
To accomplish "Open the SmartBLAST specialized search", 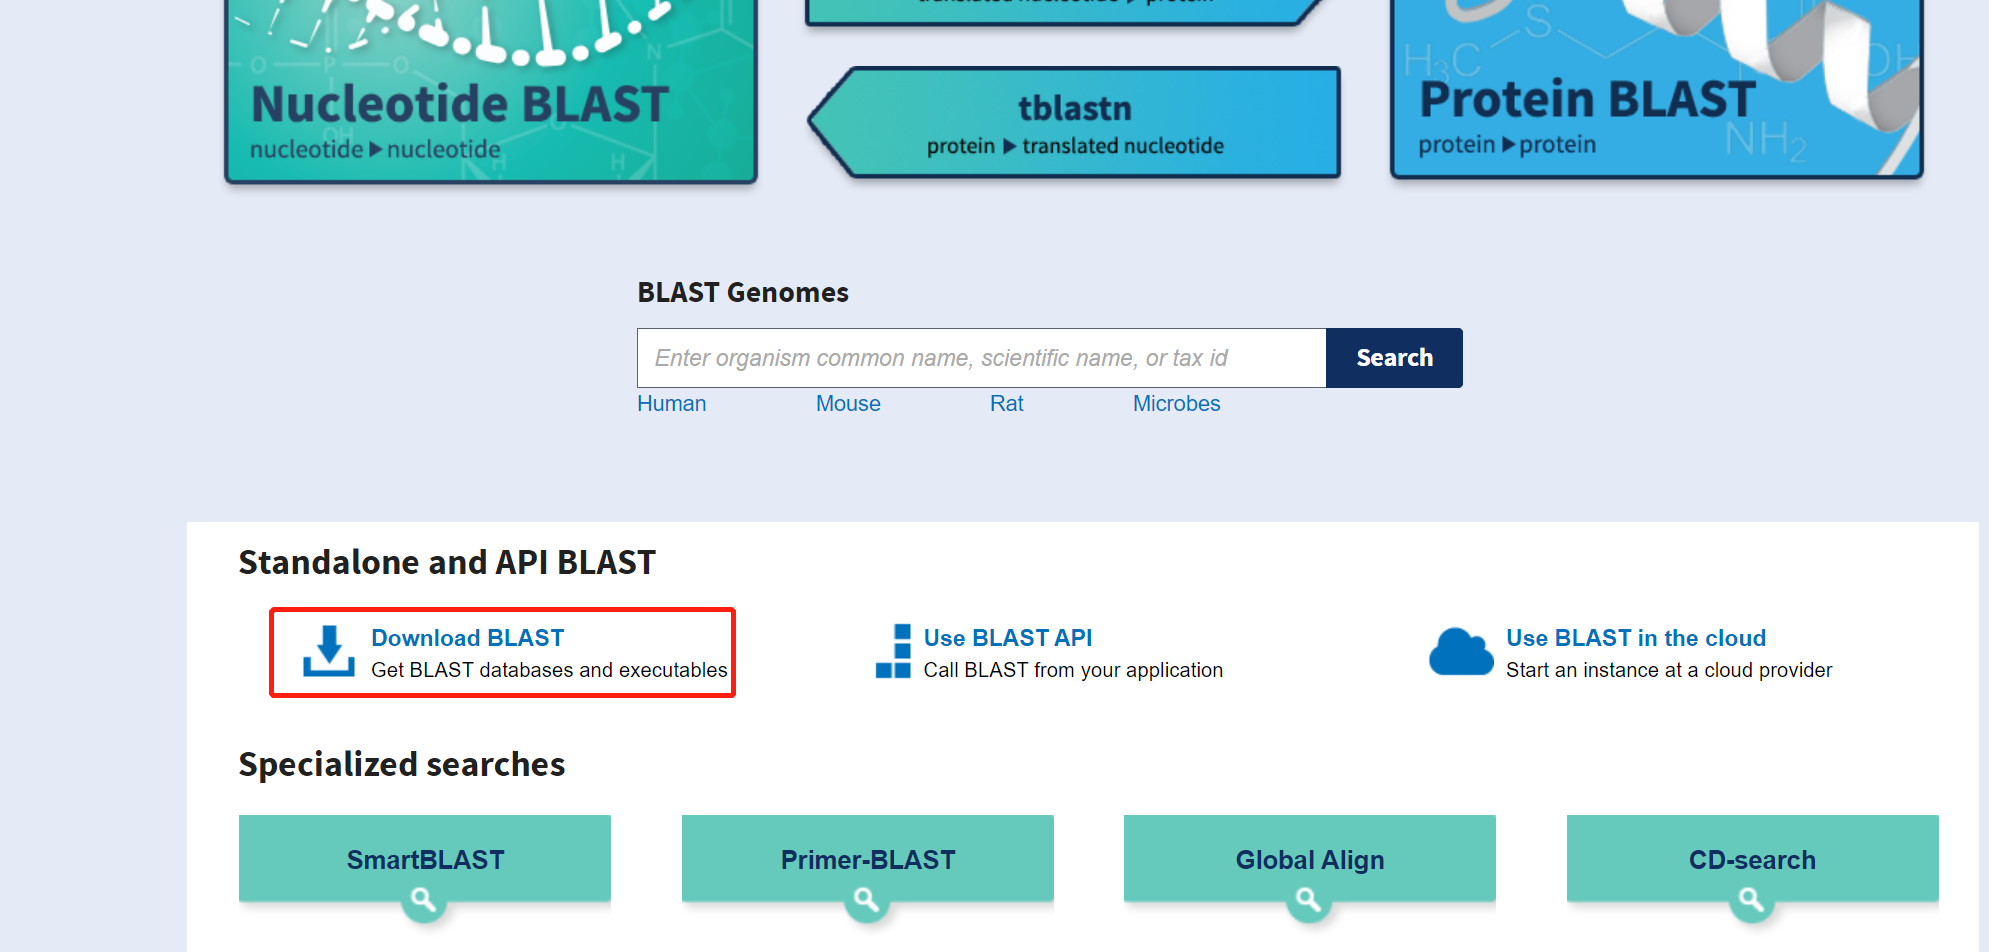I will 424,858.
